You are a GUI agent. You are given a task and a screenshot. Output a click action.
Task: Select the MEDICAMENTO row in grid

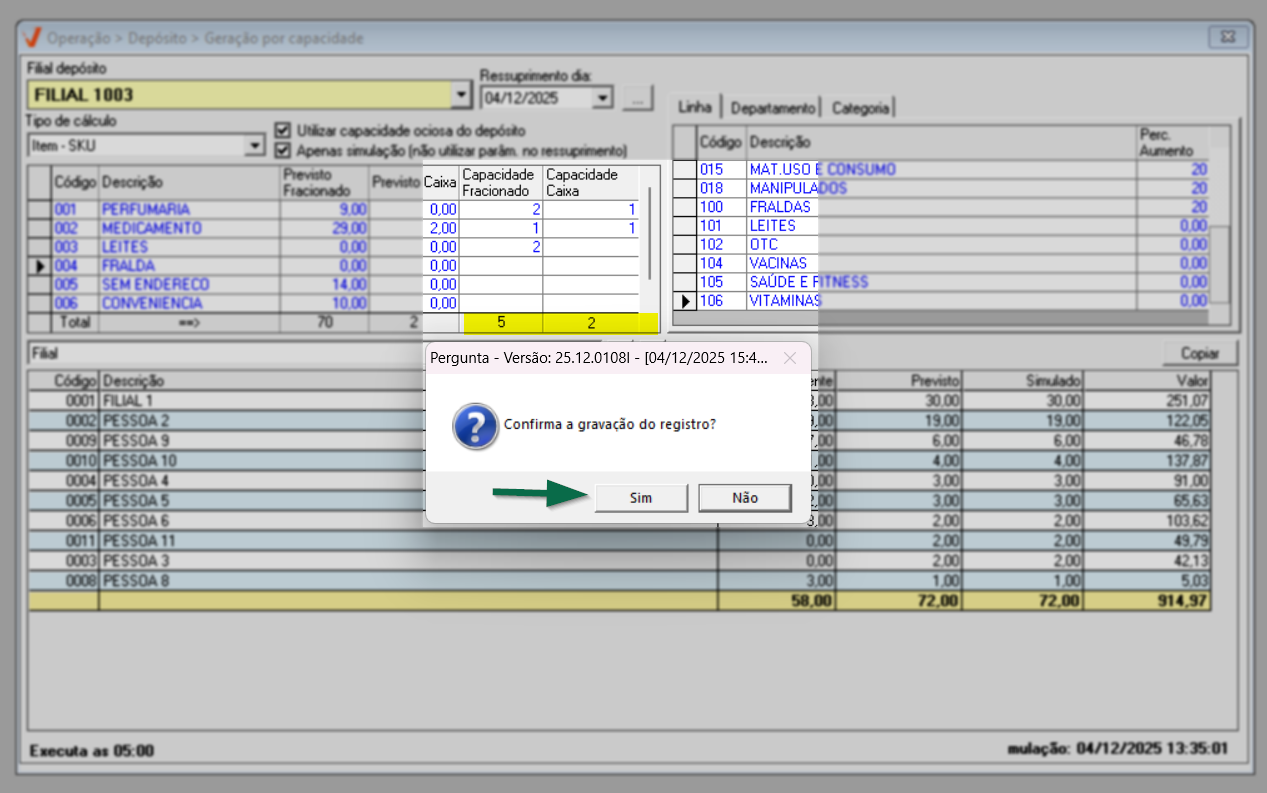coord(151,228)
